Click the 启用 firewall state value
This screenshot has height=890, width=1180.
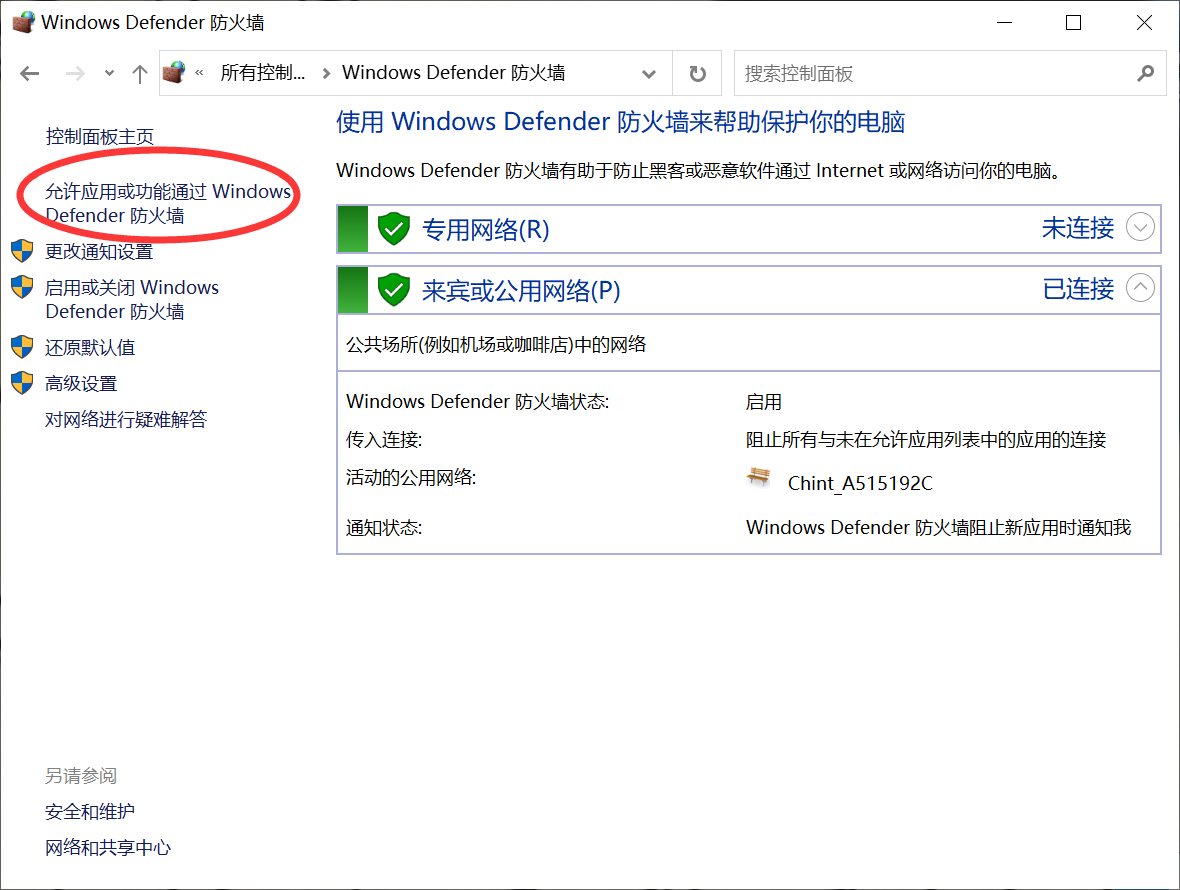tap(764, 402)
